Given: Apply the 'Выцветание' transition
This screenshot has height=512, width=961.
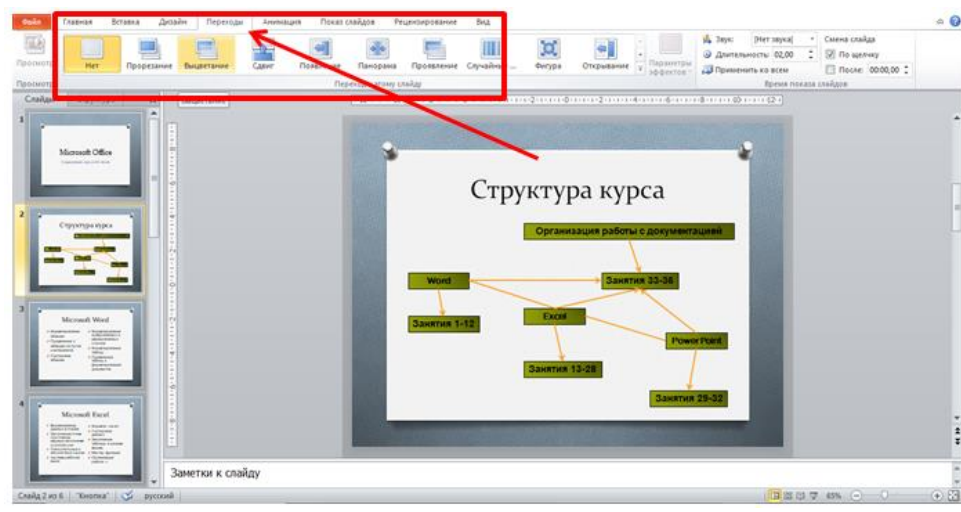Looking at the screenshot, I should pyautogui.click(x=207, y=54).
